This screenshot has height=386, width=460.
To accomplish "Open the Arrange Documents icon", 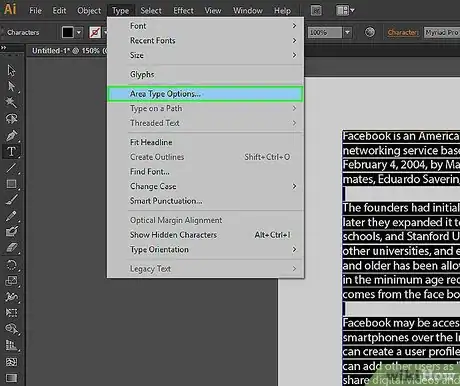I will (345, 11).
